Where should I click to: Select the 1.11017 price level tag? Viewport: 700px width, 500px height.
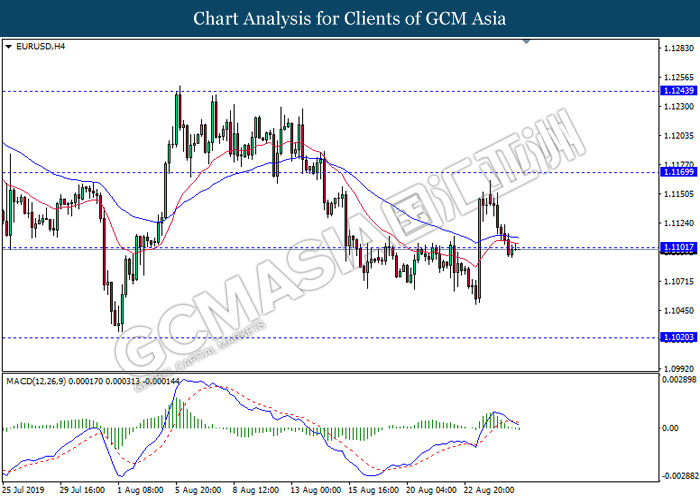click(675, 248)
